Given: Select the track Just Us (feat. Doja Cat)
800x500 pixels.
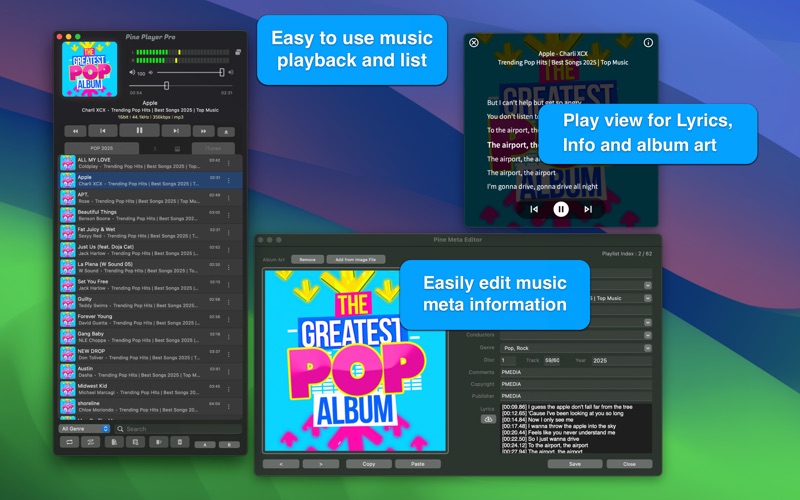Looking at the screenshot, I should 151,250.
